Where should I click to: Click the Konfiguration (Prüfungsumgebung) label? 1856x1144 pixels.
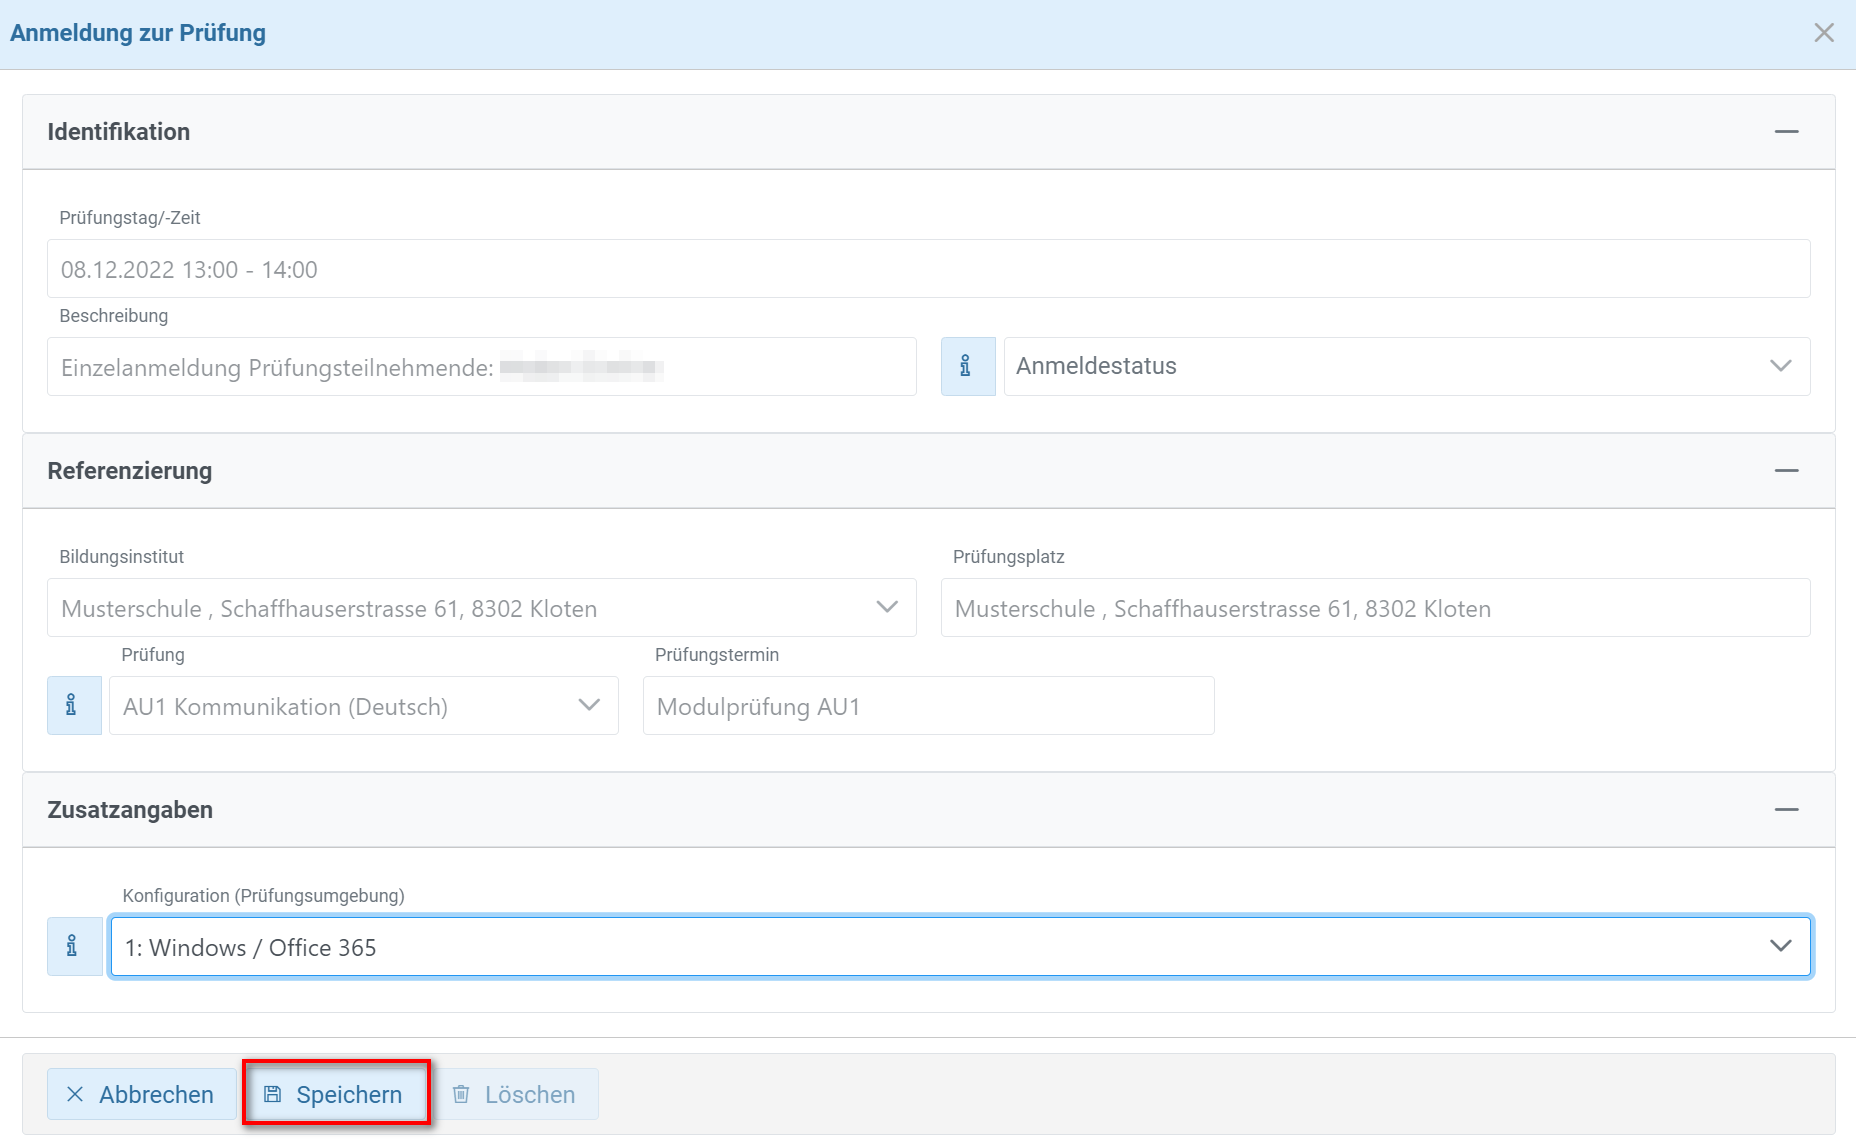[x=264, y=896]
